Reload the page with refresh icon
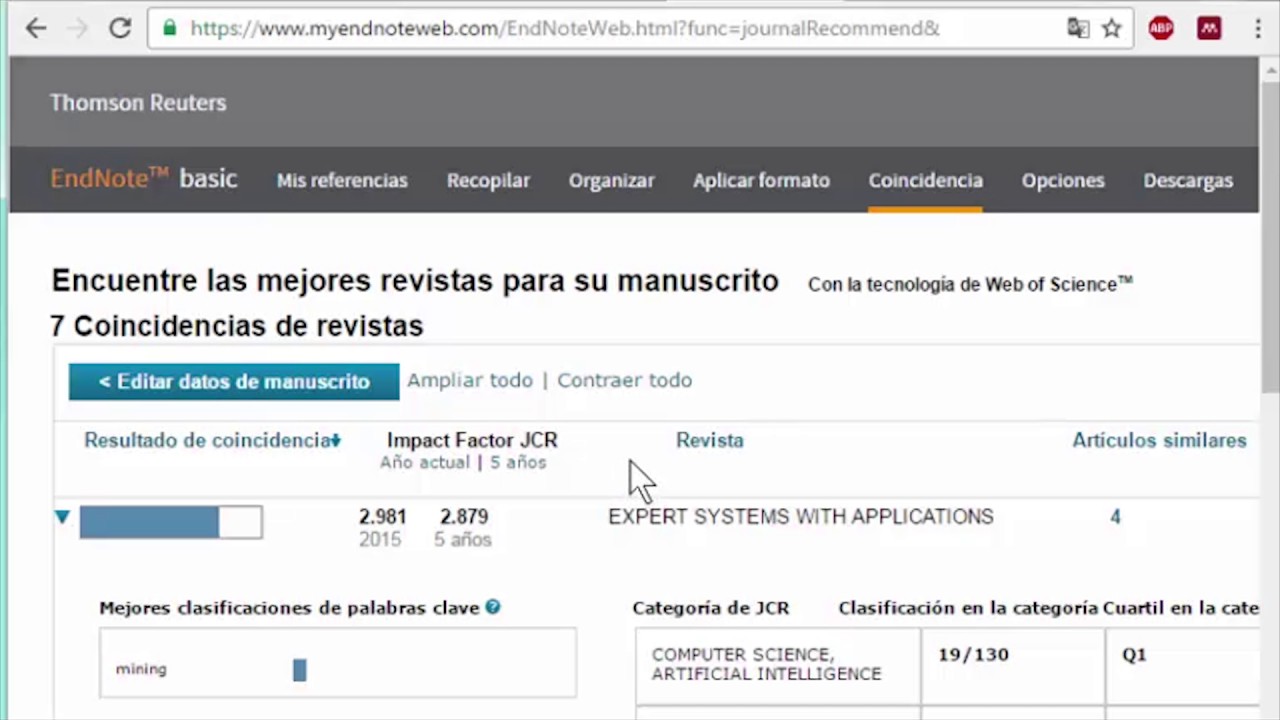Viewport: 1280px width, 720px height. 120,28
